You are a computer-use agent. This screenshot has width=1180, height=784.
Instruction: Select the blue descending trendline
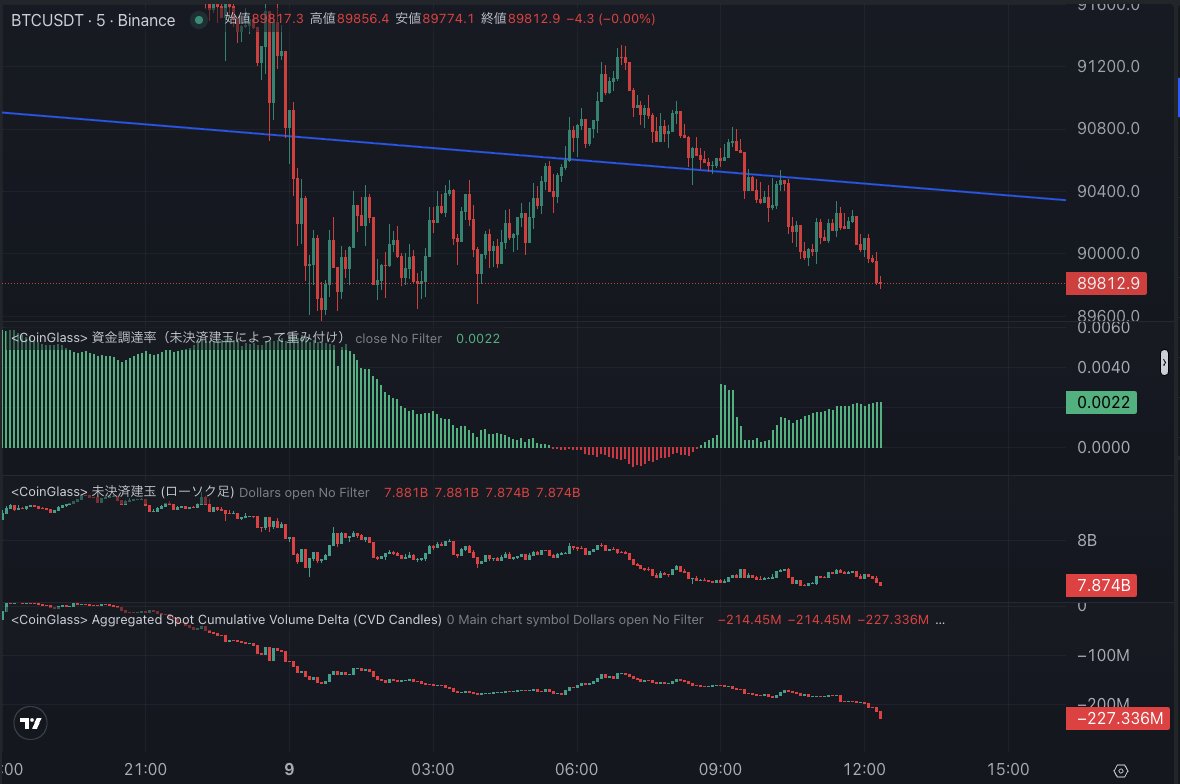(533, 156)
